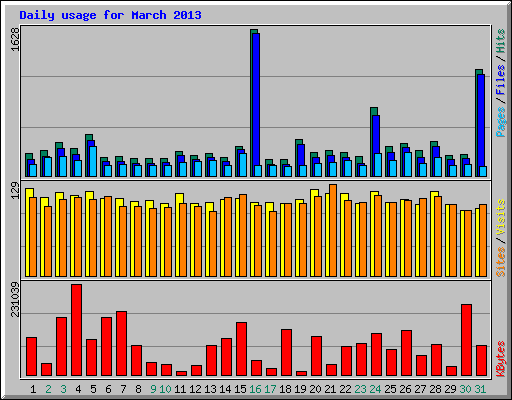512x400 pixels.
Task: Click the day 7 label on x-axis
Action: click(x=123, y=389)
